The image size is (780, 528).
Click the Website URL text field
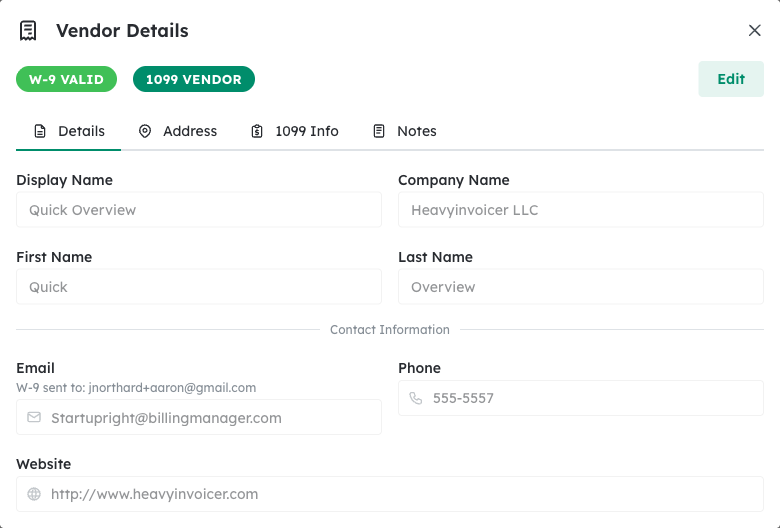coord(400,494)
